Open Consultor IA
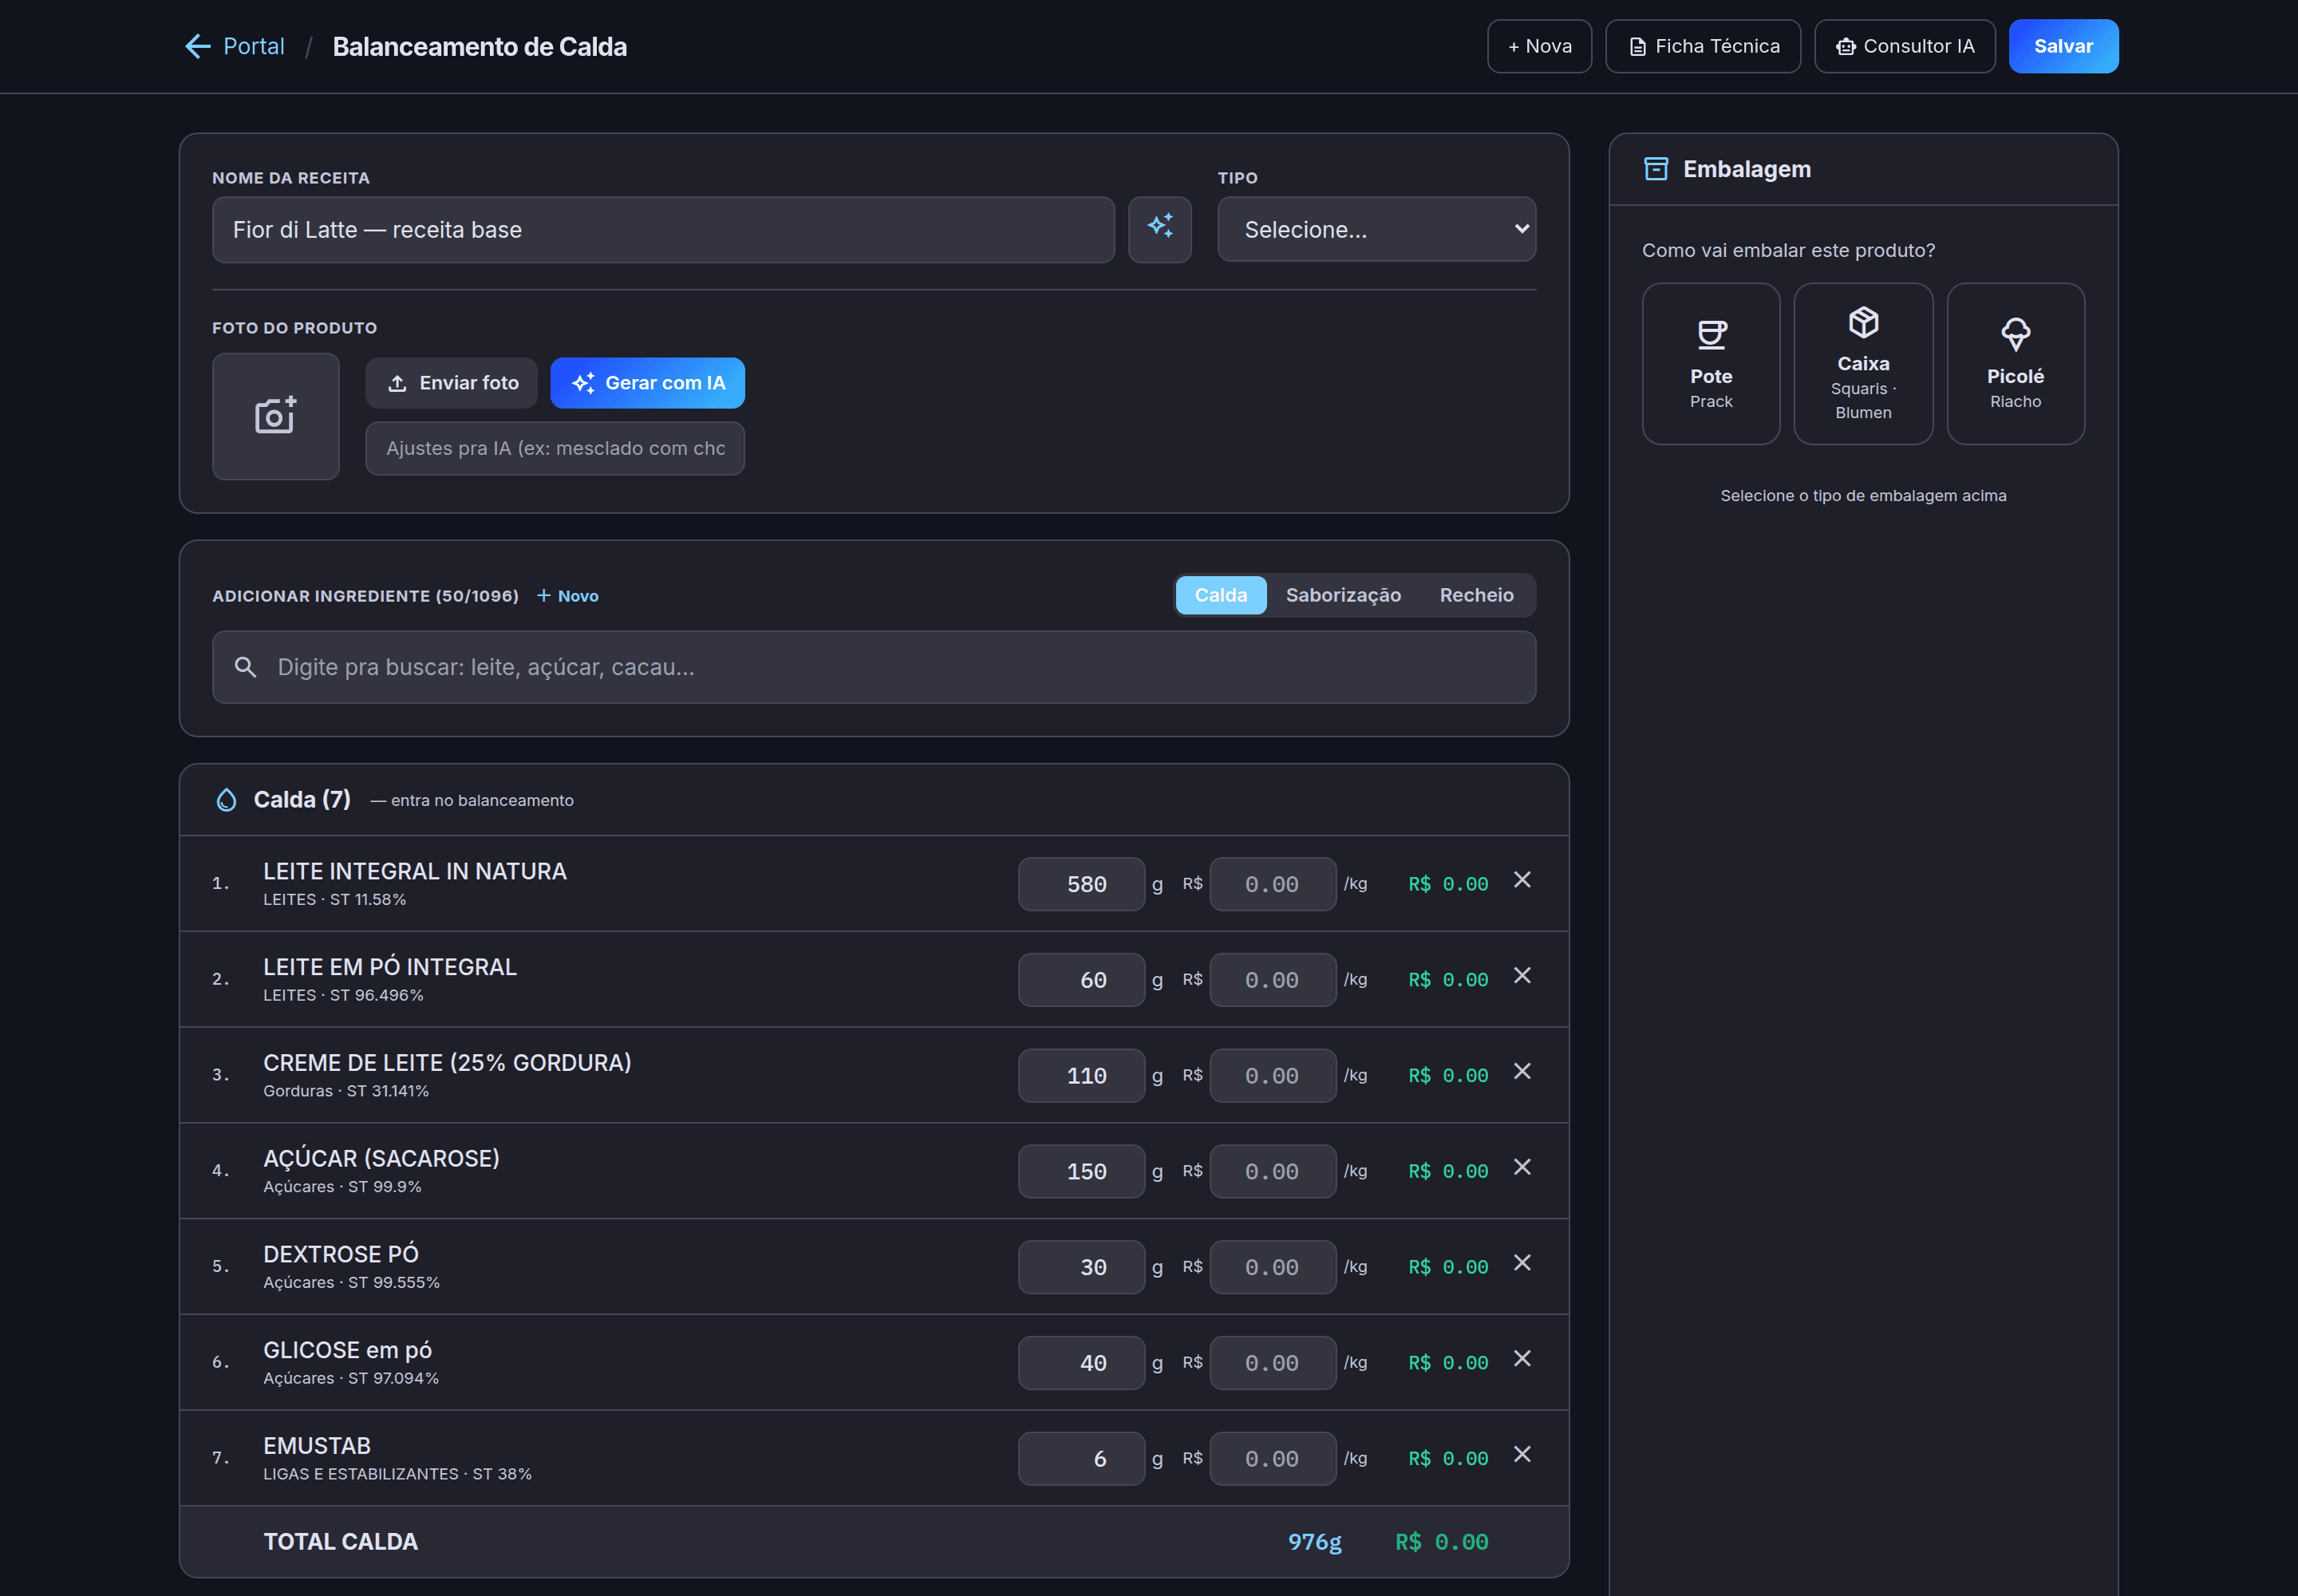The image size is (2298, 1596). pyautogui.click(x=1903, y=46)
